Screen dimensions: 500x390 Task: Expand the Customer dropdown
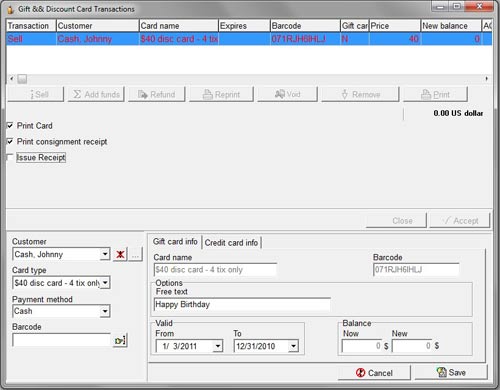(105, 254)
